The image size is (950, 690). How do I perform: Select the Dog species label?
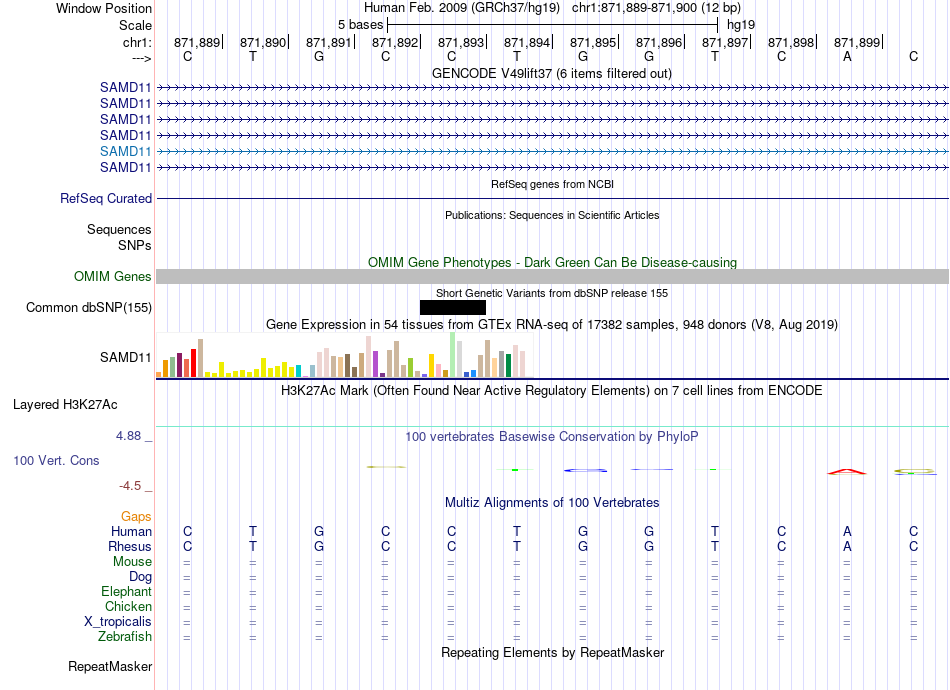[x=140, y=577]
